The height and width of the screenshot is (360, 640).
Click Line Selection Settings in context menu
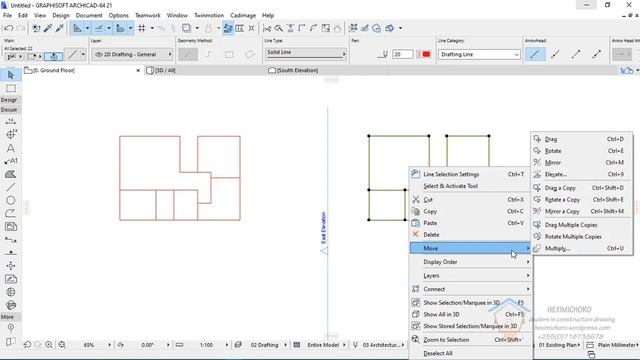click(x=469, y=174)
